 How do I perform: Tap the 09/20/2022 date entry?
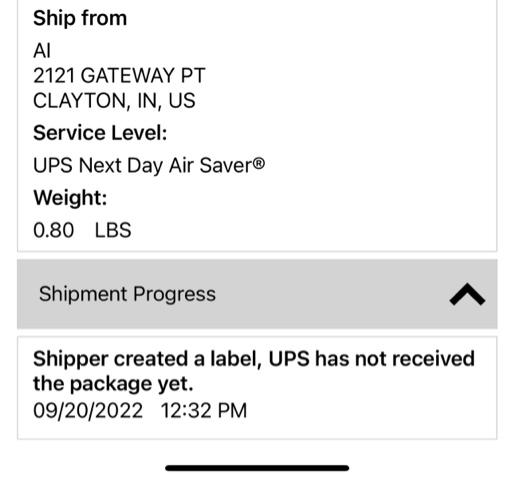click(x=88, y=410)
